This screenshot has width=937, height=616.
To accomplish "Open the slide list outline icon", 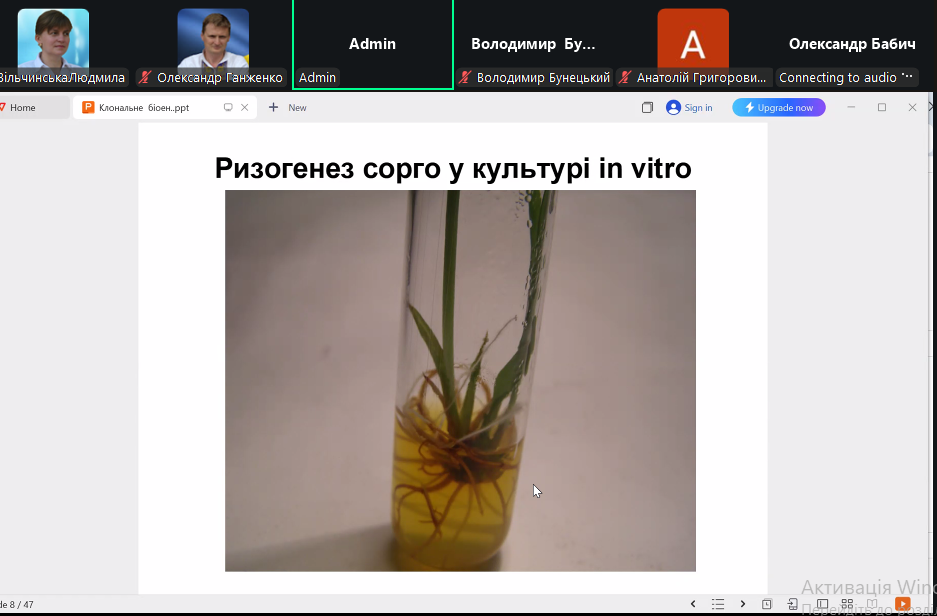I will (717, 604).
